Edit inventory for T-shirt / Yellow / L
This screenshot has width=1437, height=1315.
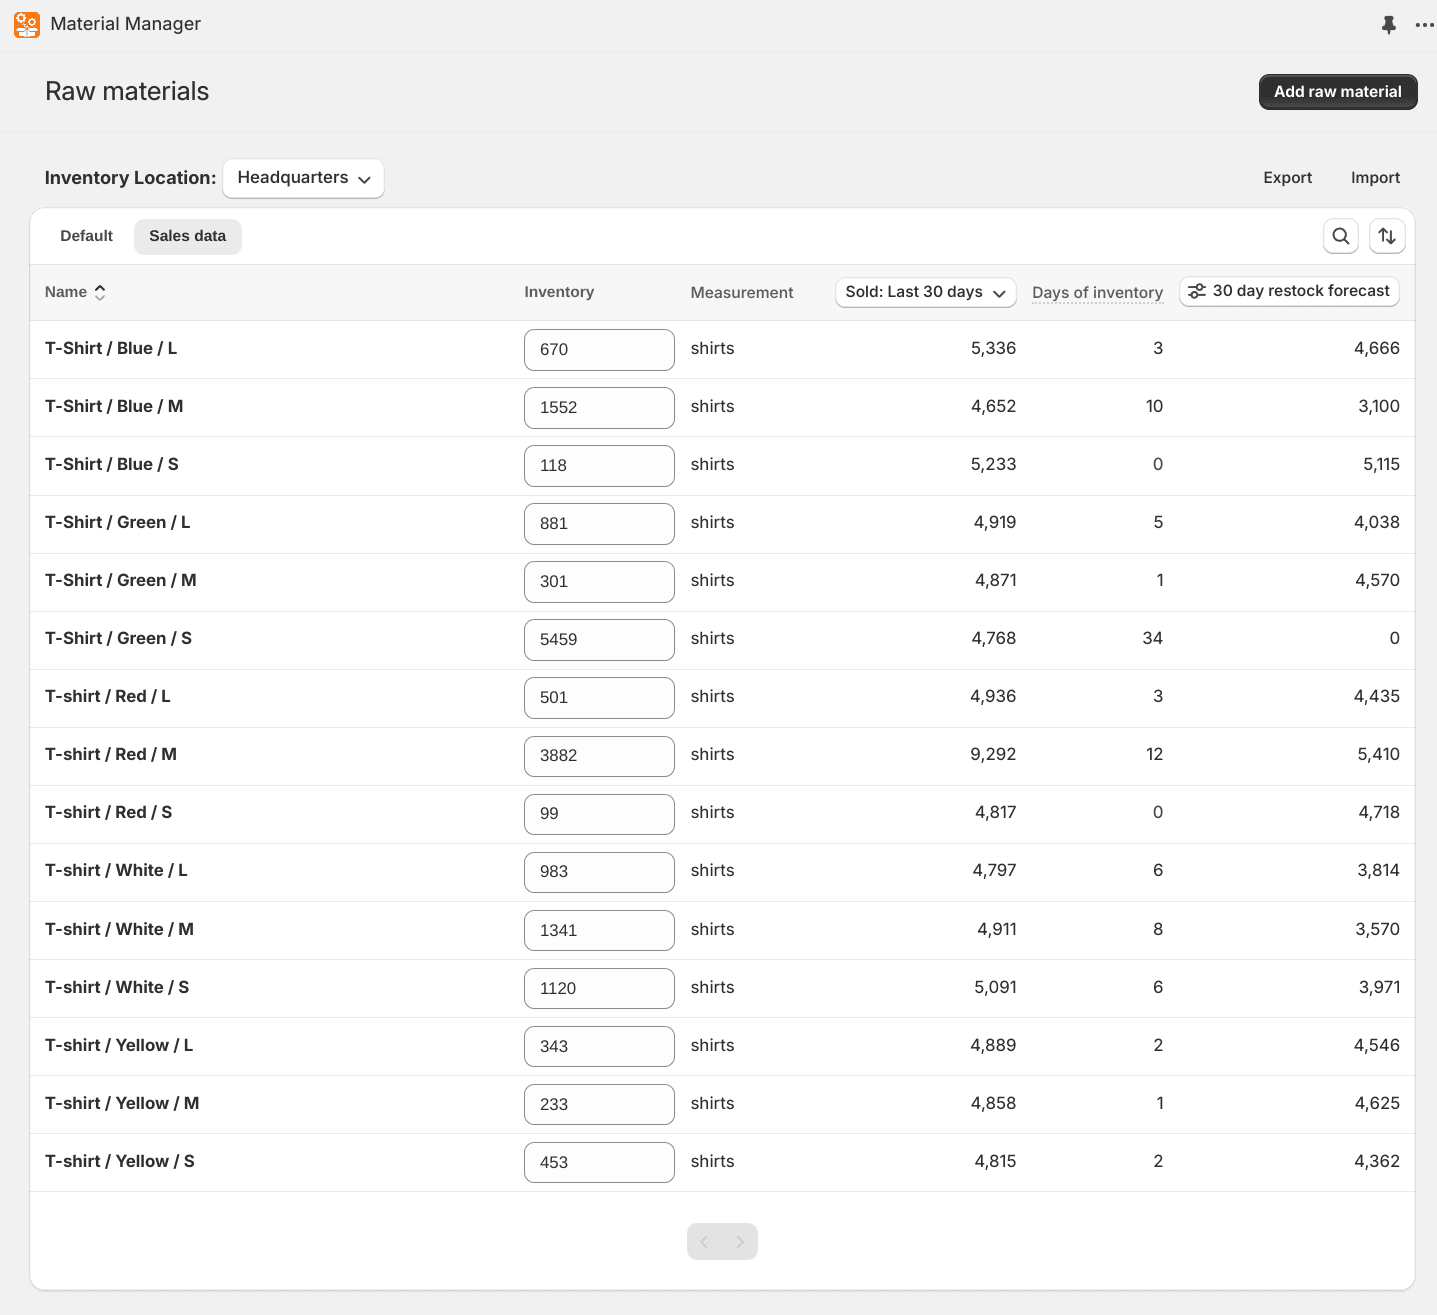point(599,1046)
